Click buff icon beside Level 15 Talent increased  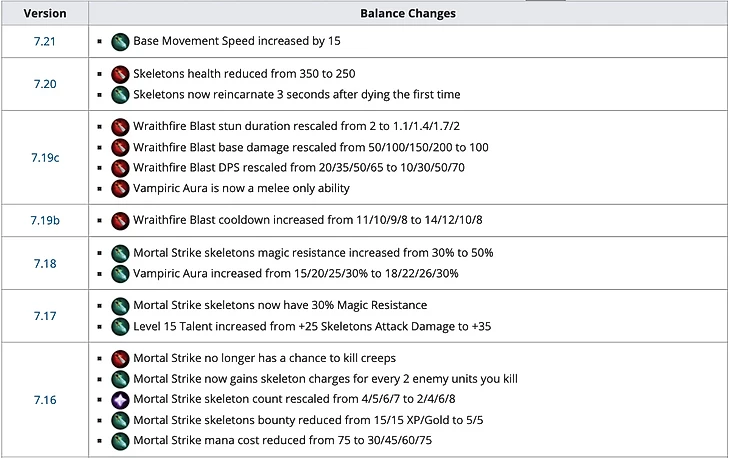click(x=120, y=325)
